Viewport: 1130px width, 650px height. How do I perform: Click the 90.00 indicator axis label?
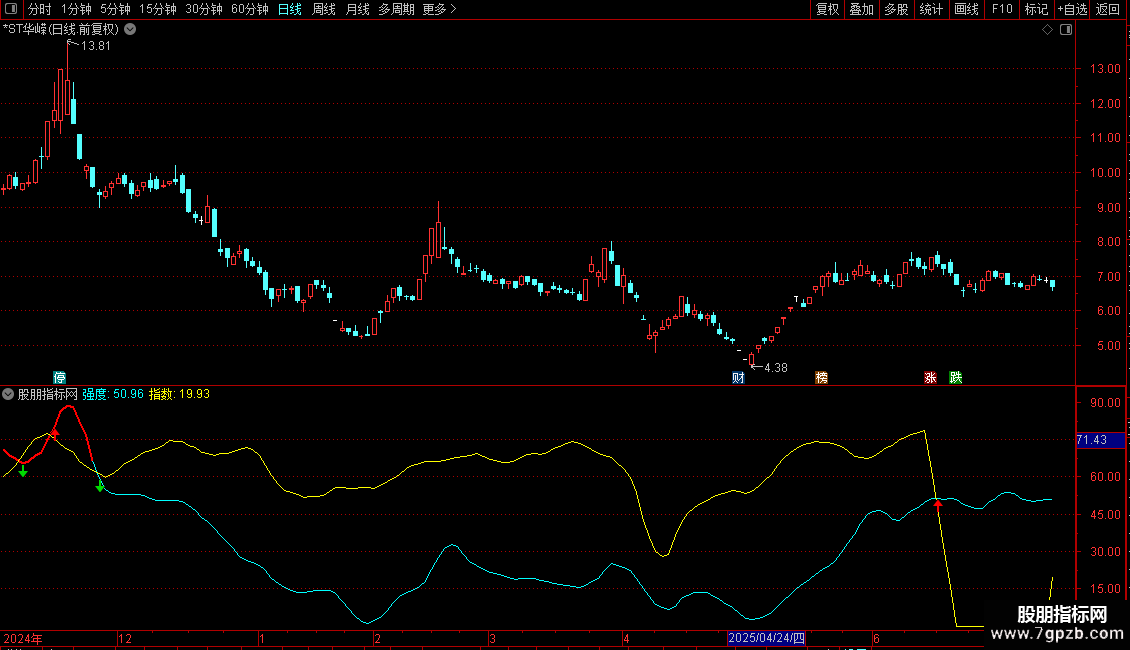tap(1105, 403)
